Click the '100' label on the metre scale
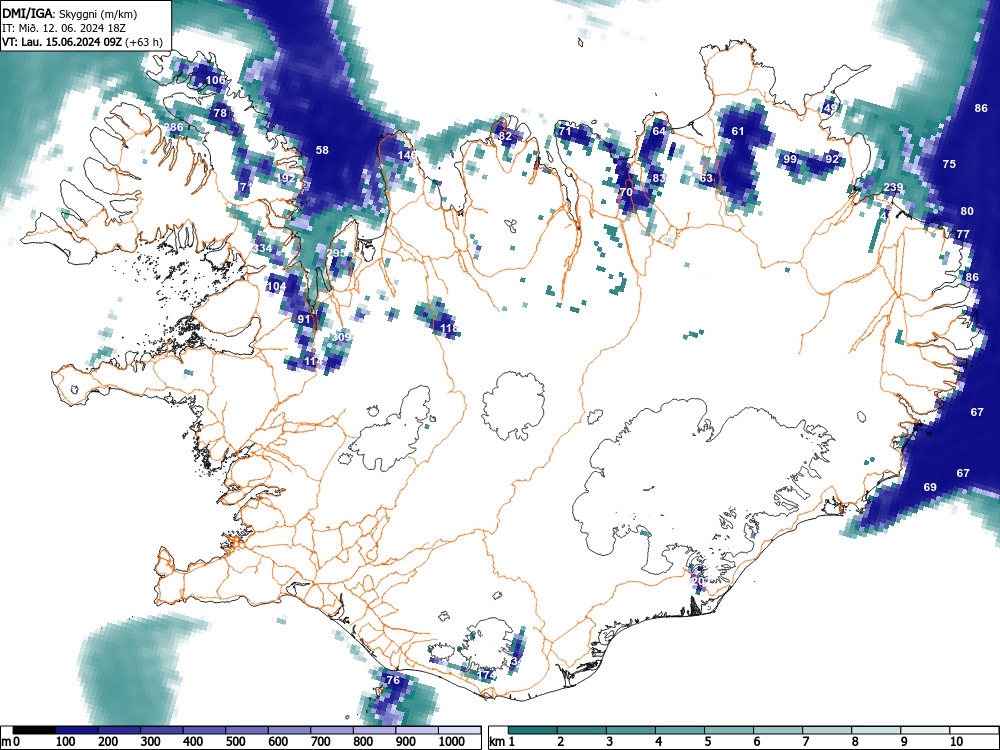This screenshot has width=1000, height=750. (66, 741)
